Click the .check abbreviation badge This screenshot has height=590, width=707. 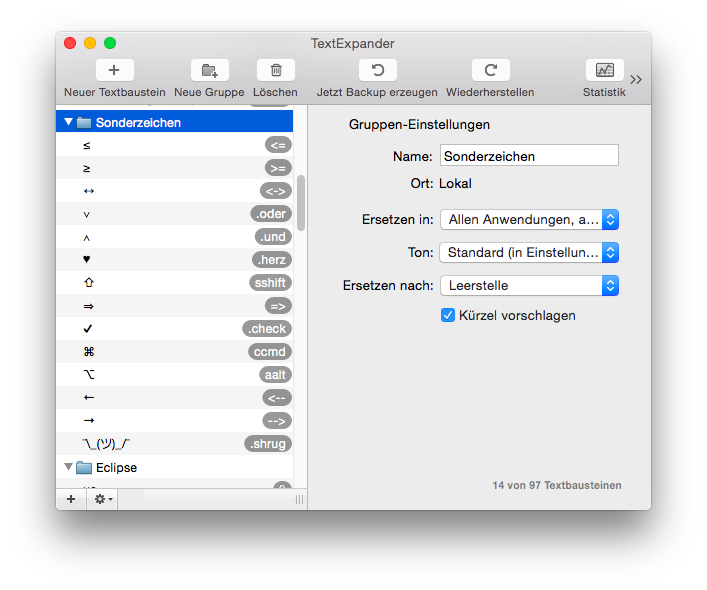(x=267, y=329)
